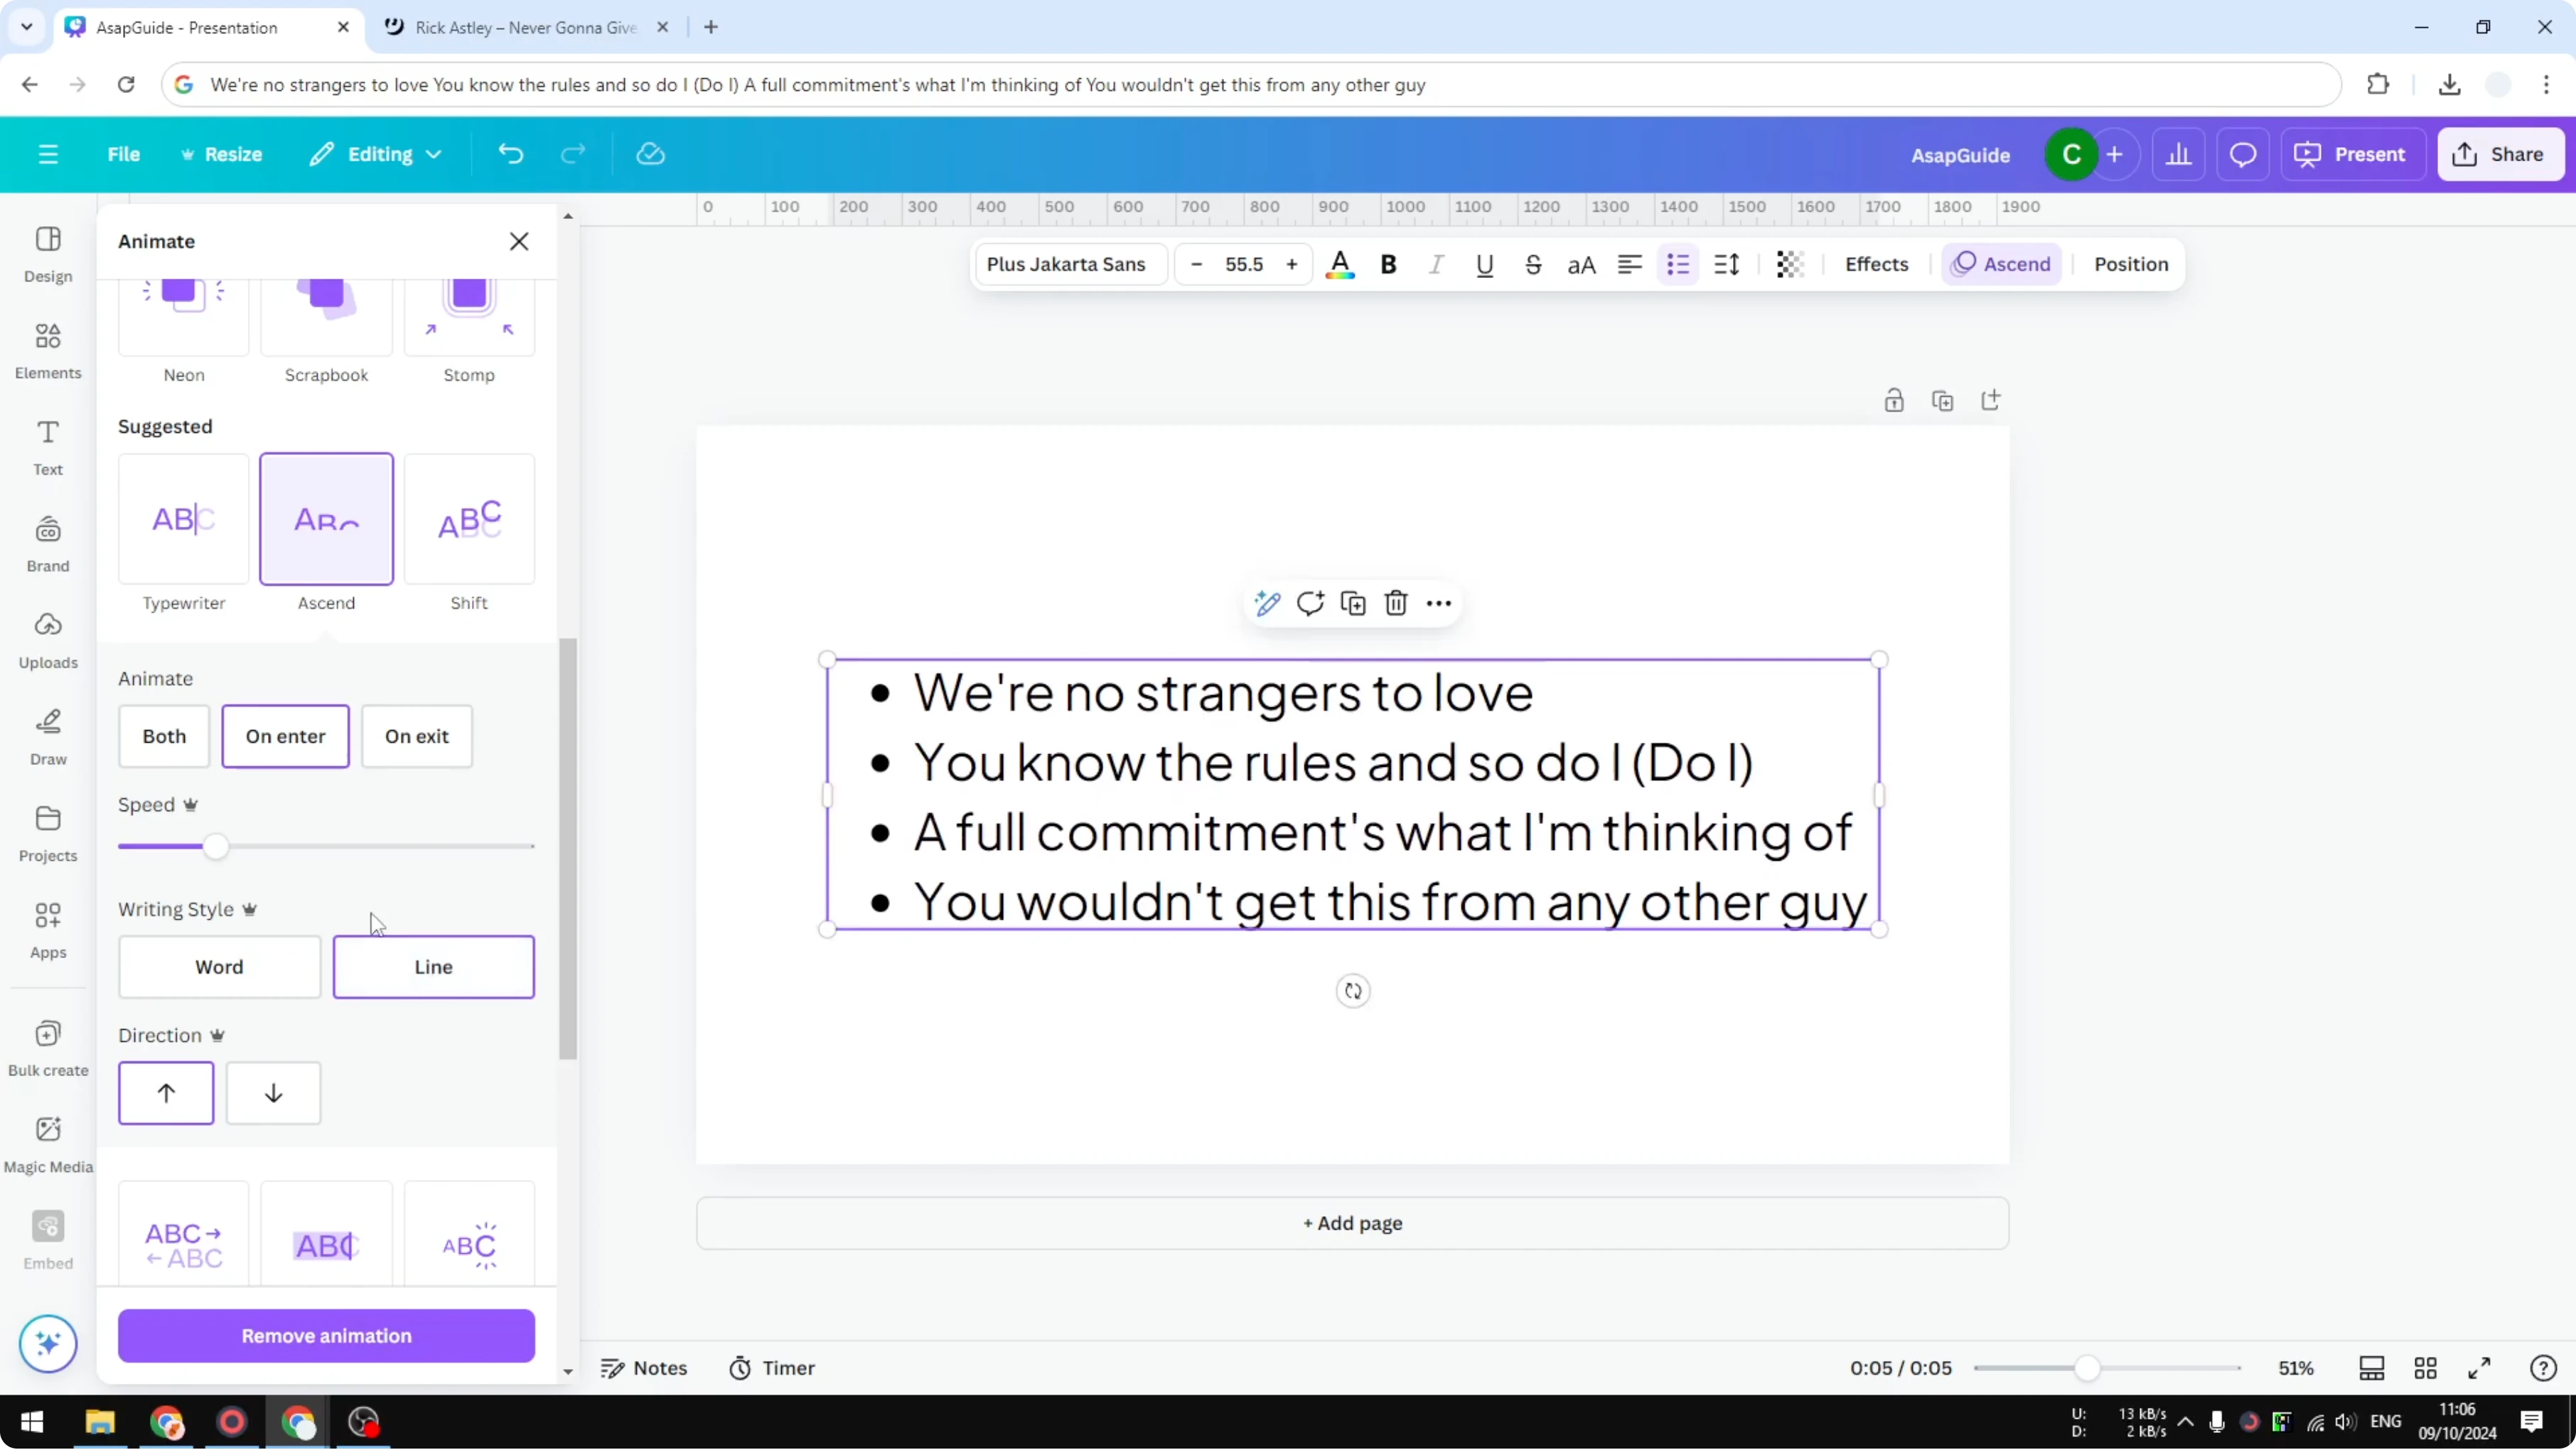Open the Uploads sidebar panel
The image size is (2576, 1450).
(x=48, y=641)
